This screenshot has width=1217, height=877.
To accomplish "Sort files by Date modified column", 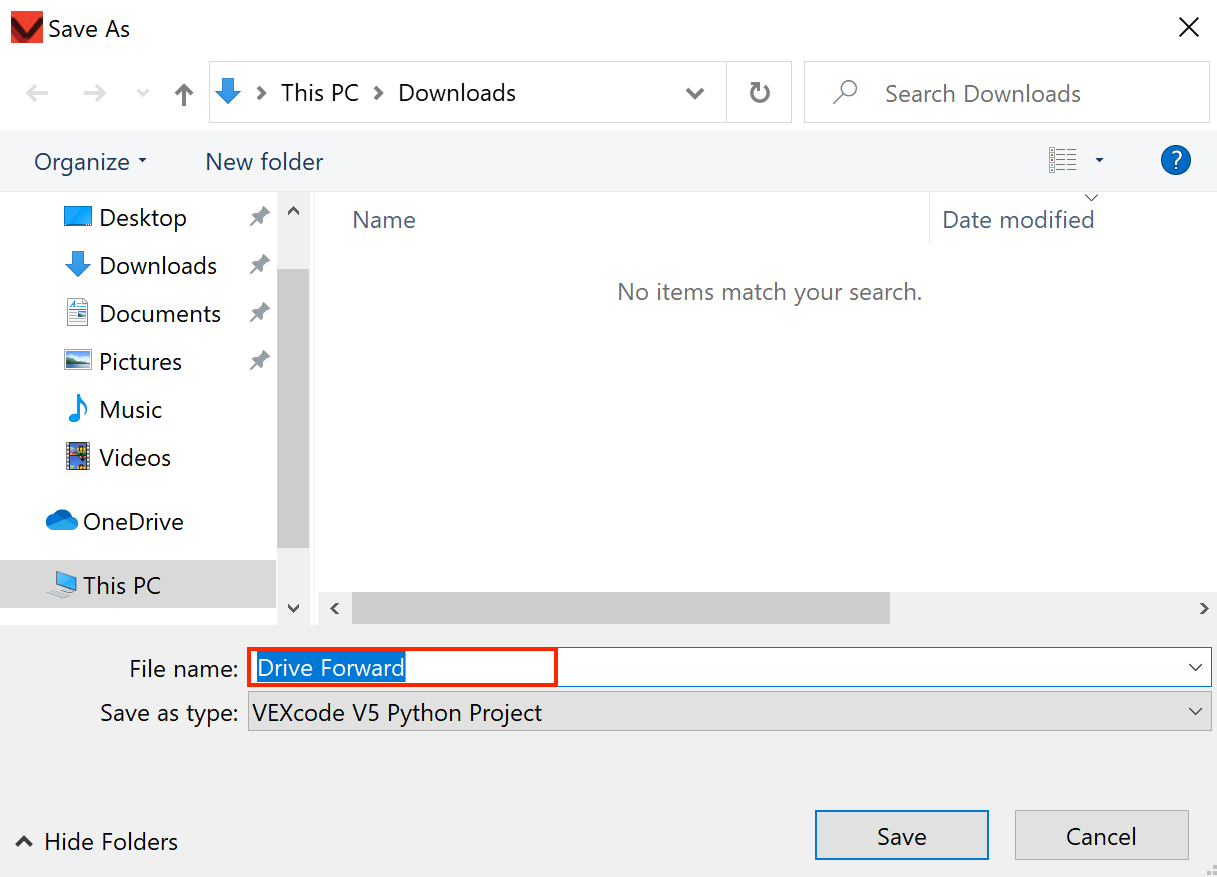I will pyautogui.click(x=1018, y=219).
